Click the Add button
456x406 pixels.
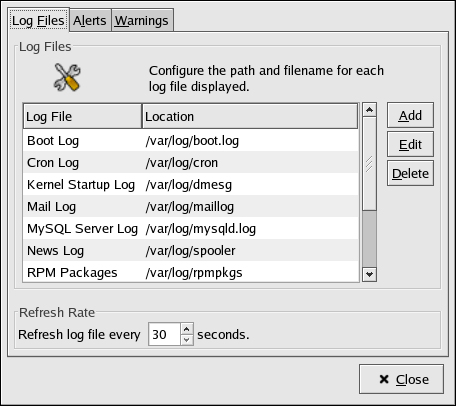tap(410, 115)
